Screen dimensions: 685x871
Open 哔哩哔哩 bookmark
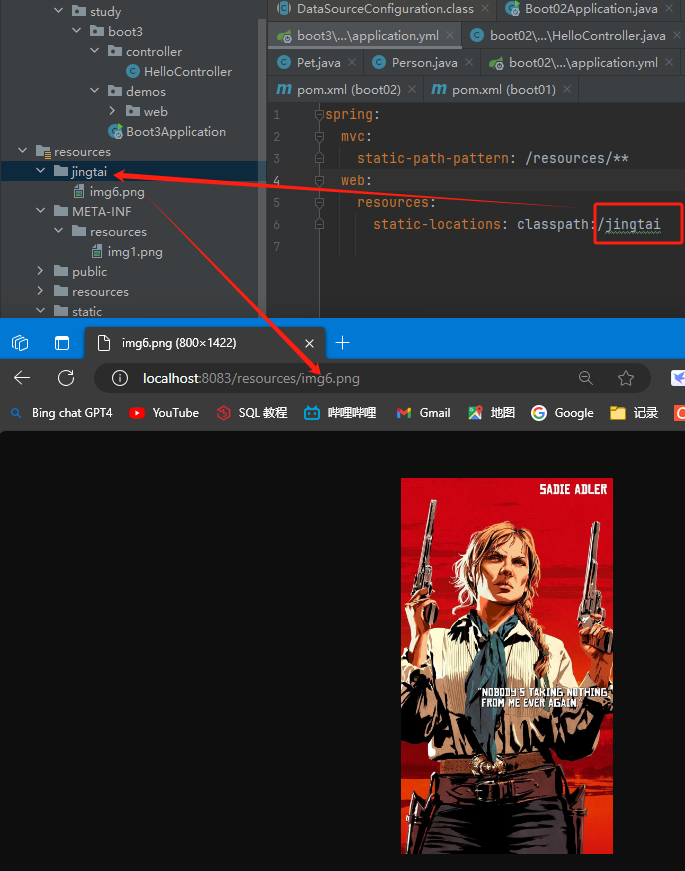tap(340, 413)
